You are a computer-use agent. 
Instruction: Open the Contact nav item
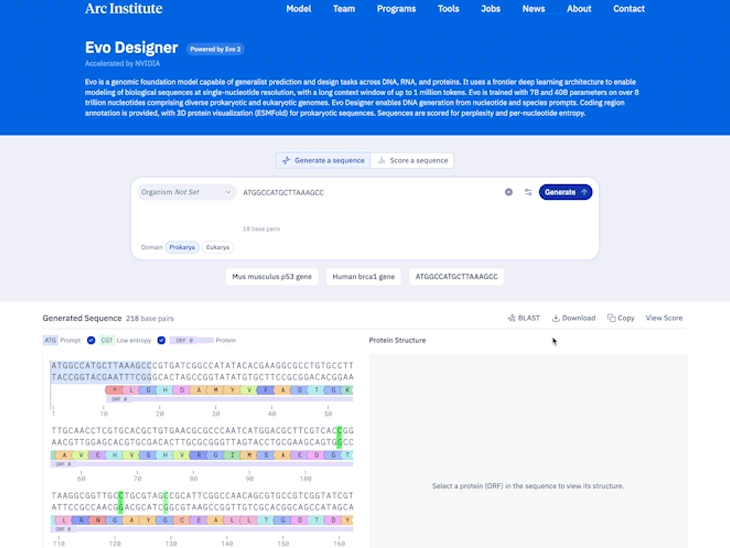pyautogui.click(x=629, y=9)
